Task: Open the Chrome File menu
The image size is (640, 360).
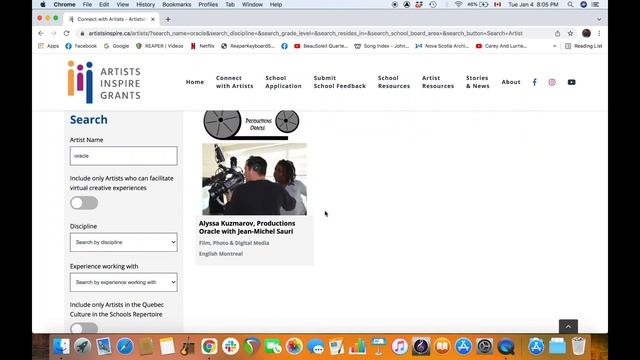Action: pos(87,4)
